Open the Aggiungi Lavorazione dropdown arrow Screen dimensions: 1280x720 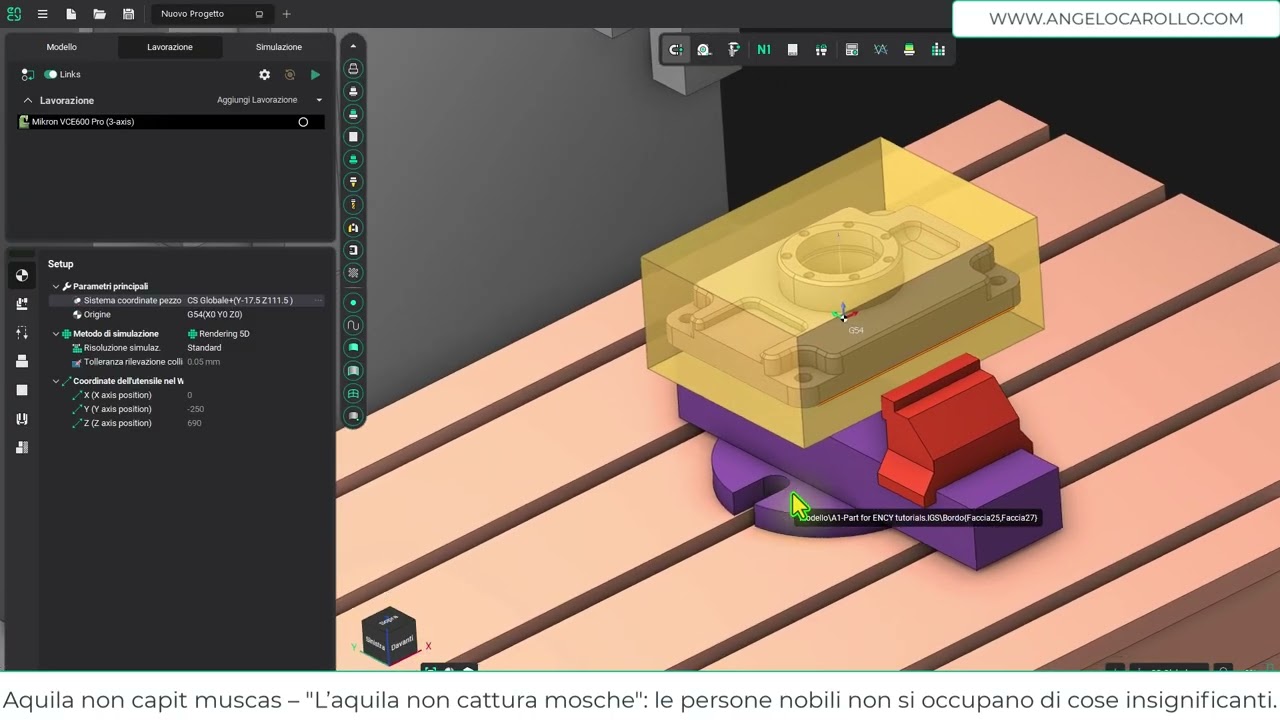(319, 100)
